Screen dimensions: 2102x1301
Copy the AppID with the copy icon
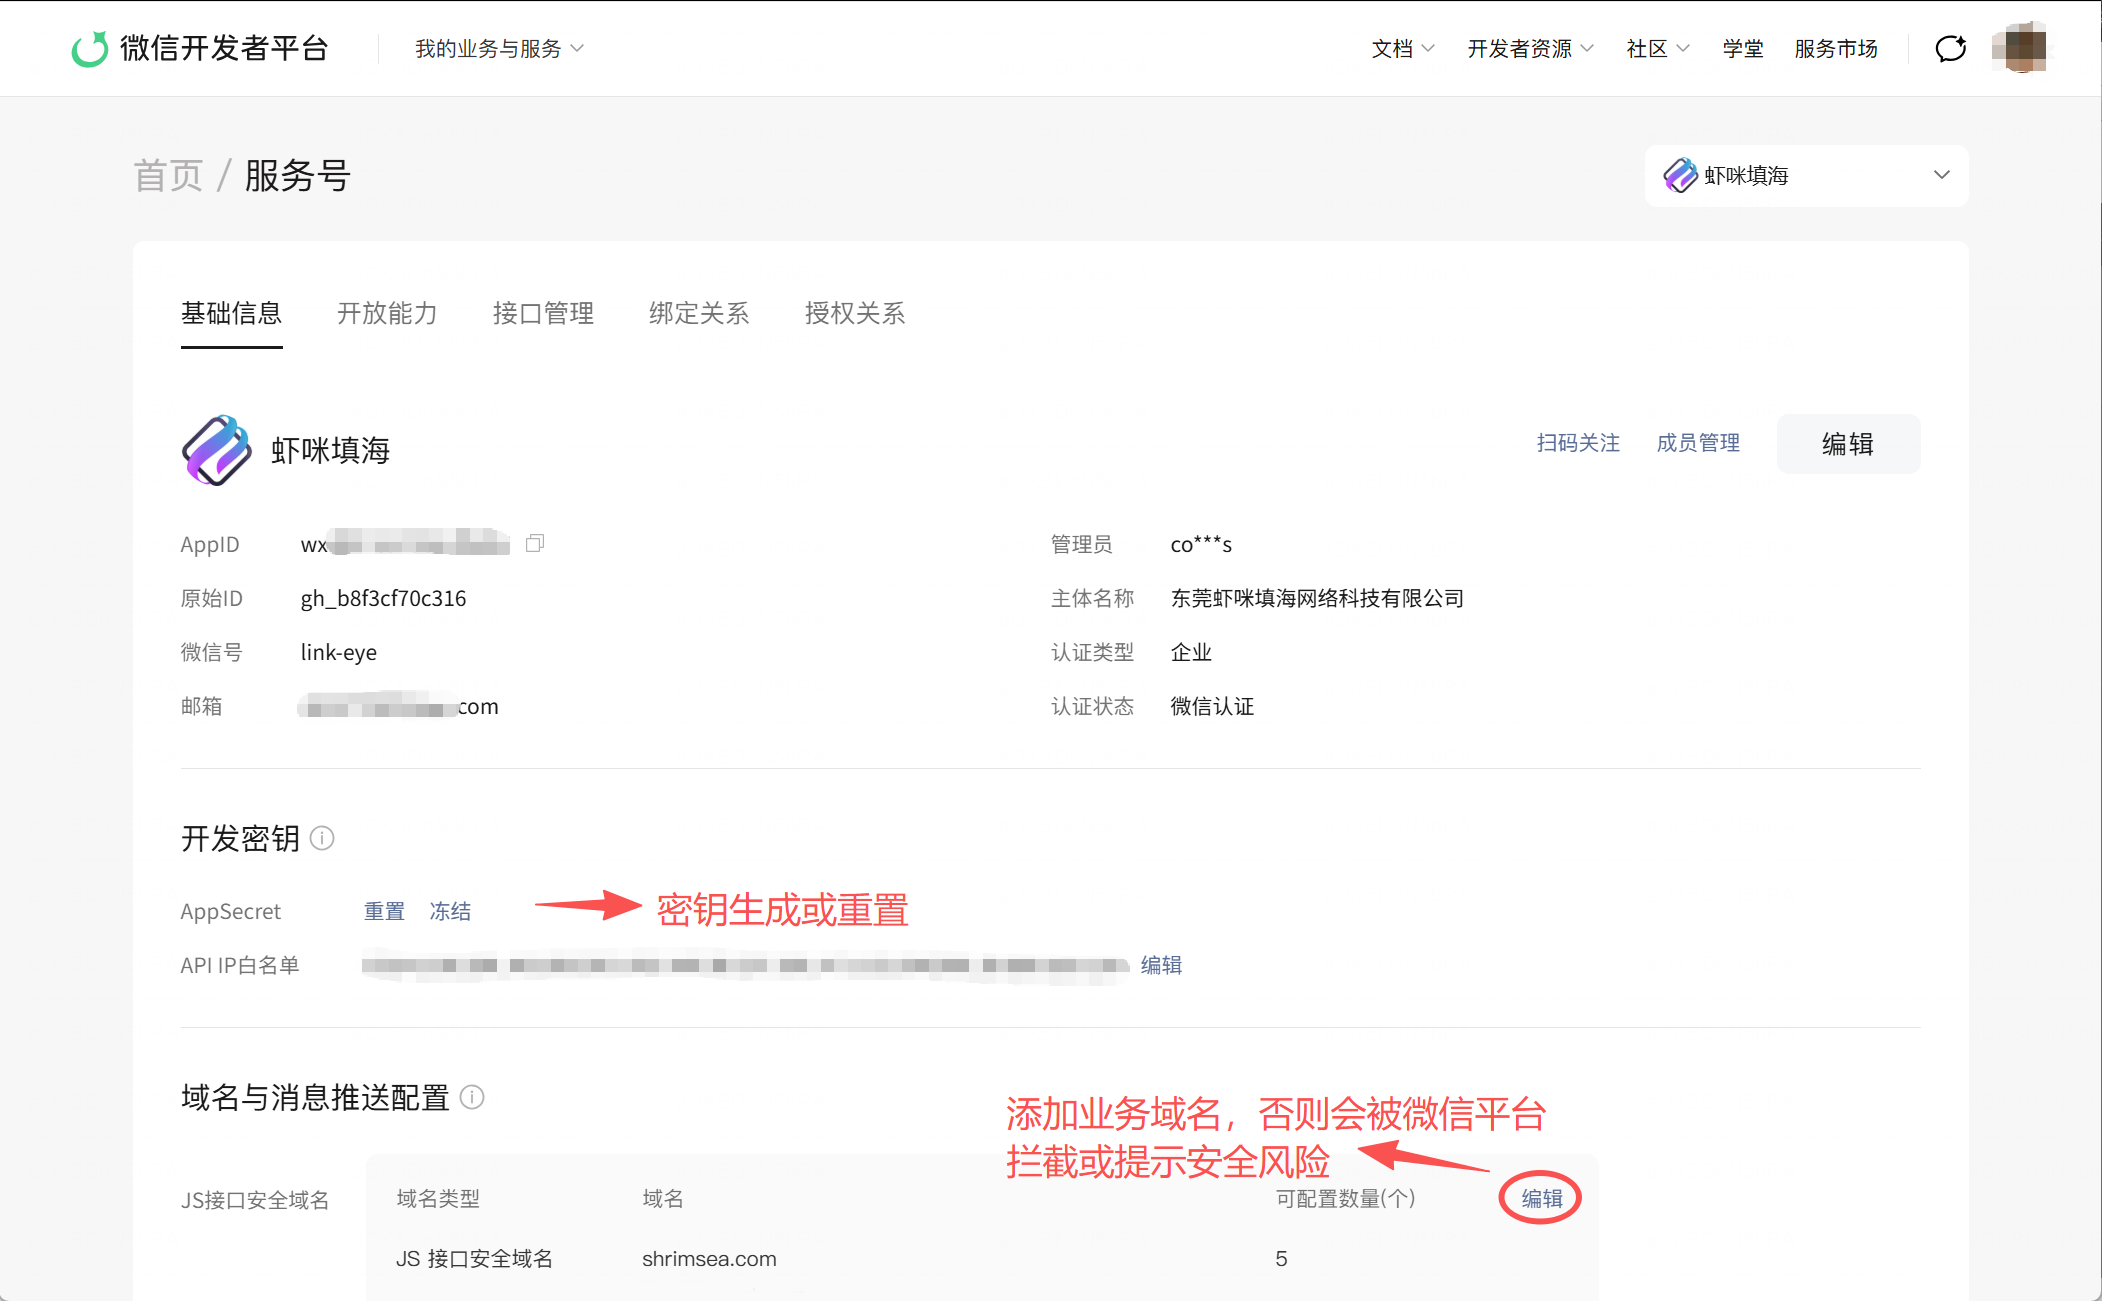coord(535,543)
